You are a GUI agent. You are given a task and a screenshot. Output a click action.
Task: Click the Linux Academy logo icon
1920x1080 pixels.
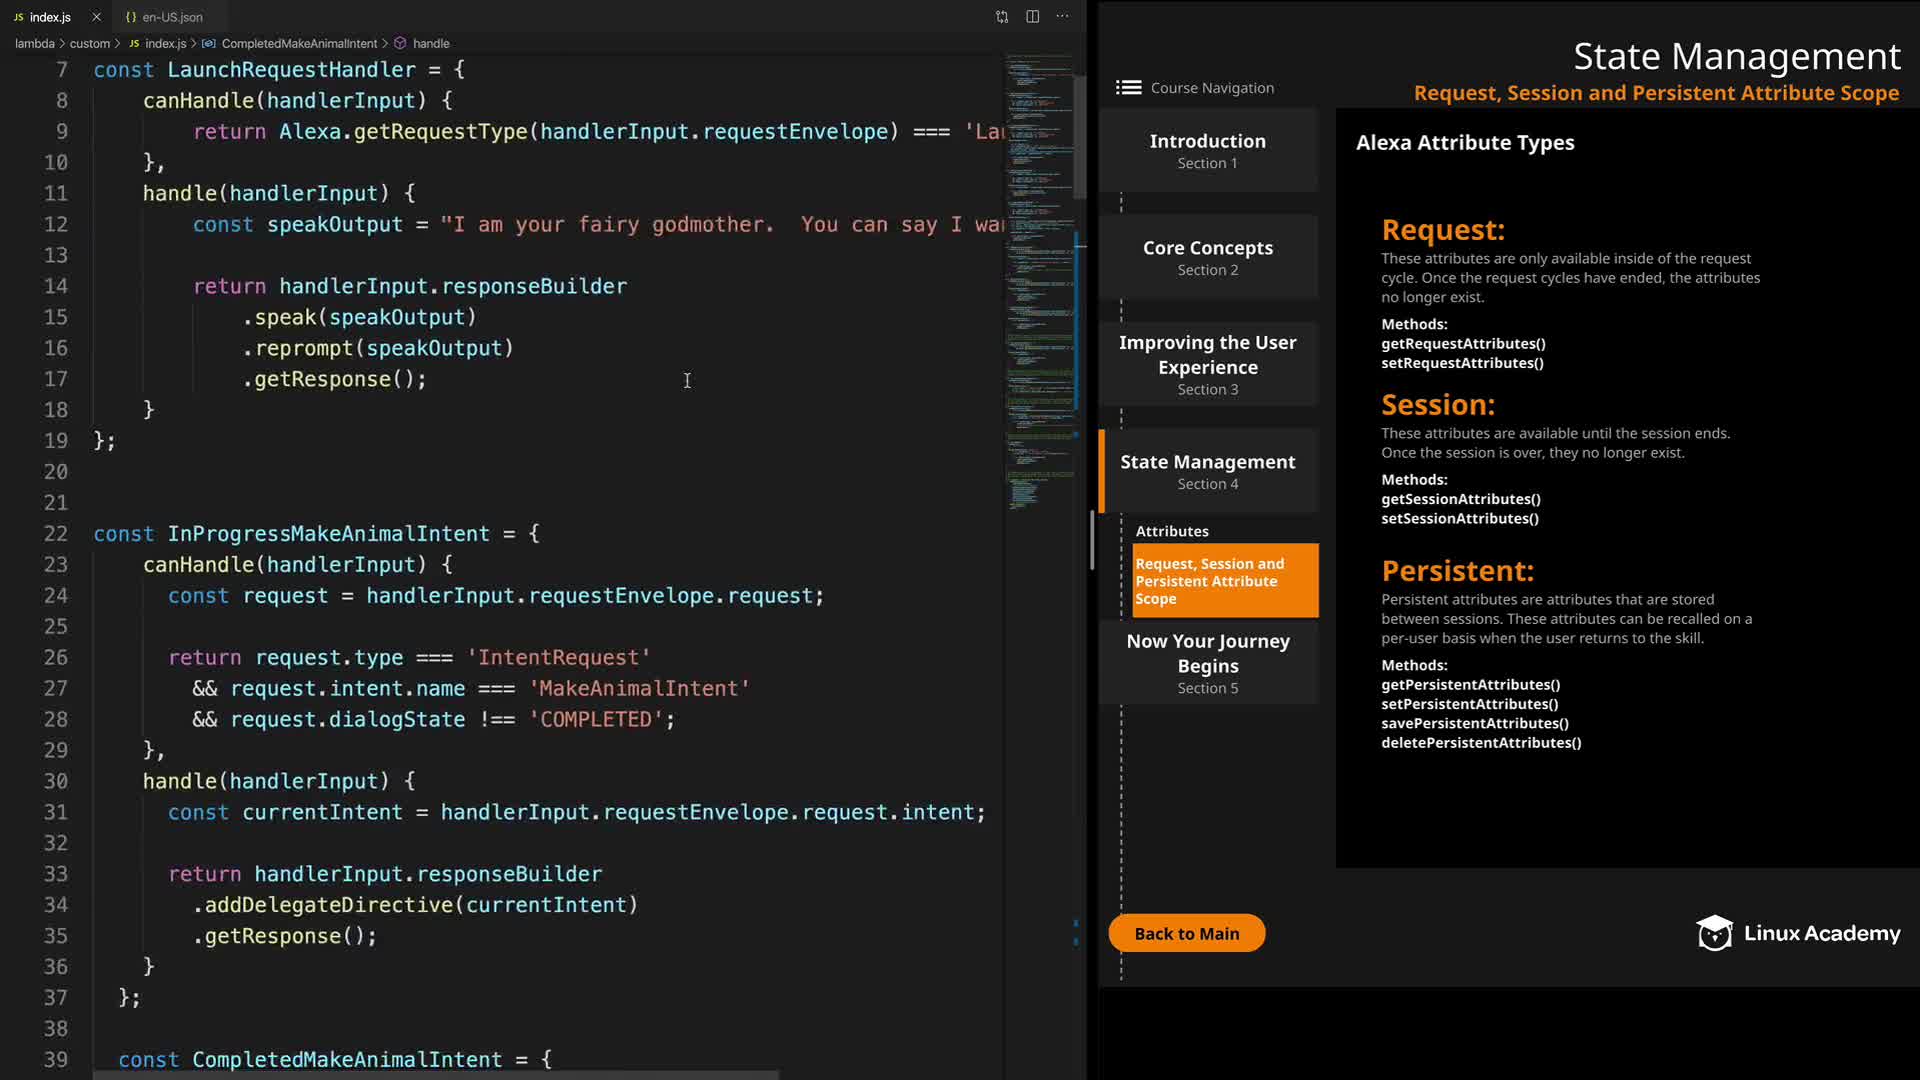(1714, 933)
